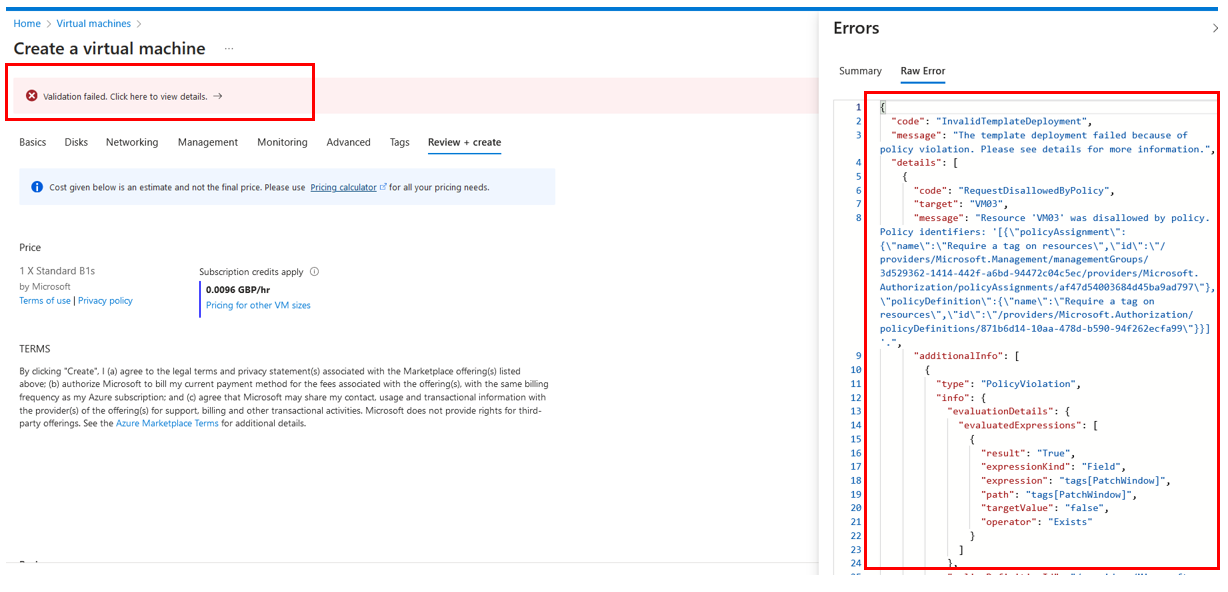
Task: Click the blue info icon in the cost estimate banner
Action: click(37, 187)
